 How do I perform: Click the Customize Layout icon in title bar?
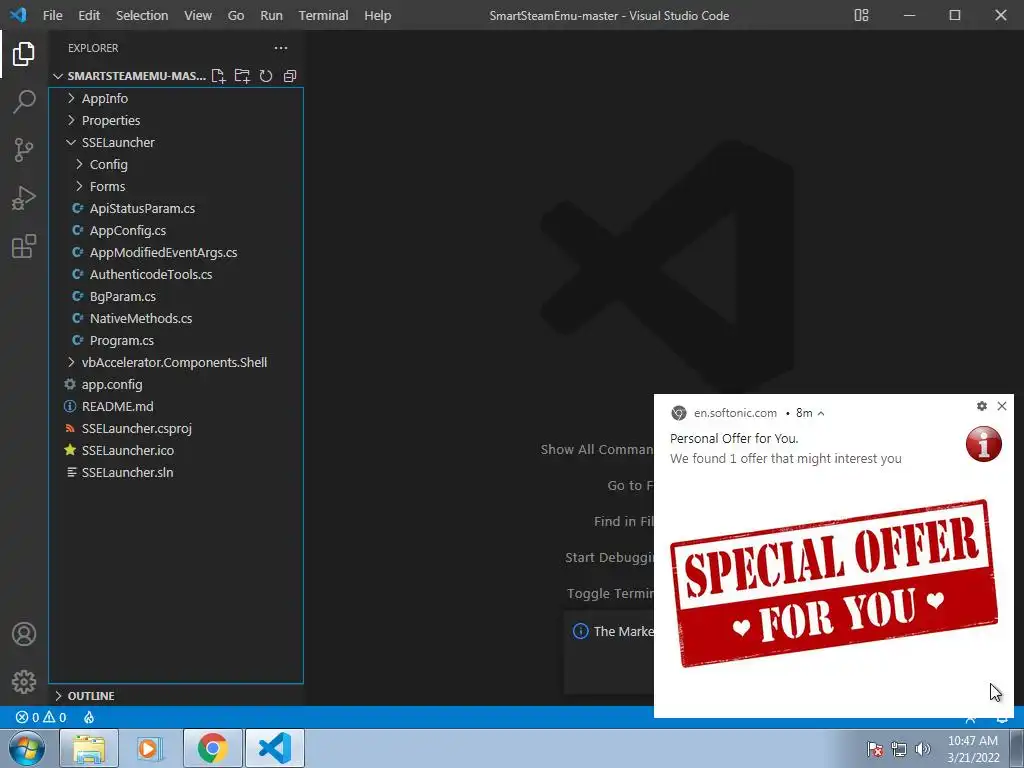[861, 15]
